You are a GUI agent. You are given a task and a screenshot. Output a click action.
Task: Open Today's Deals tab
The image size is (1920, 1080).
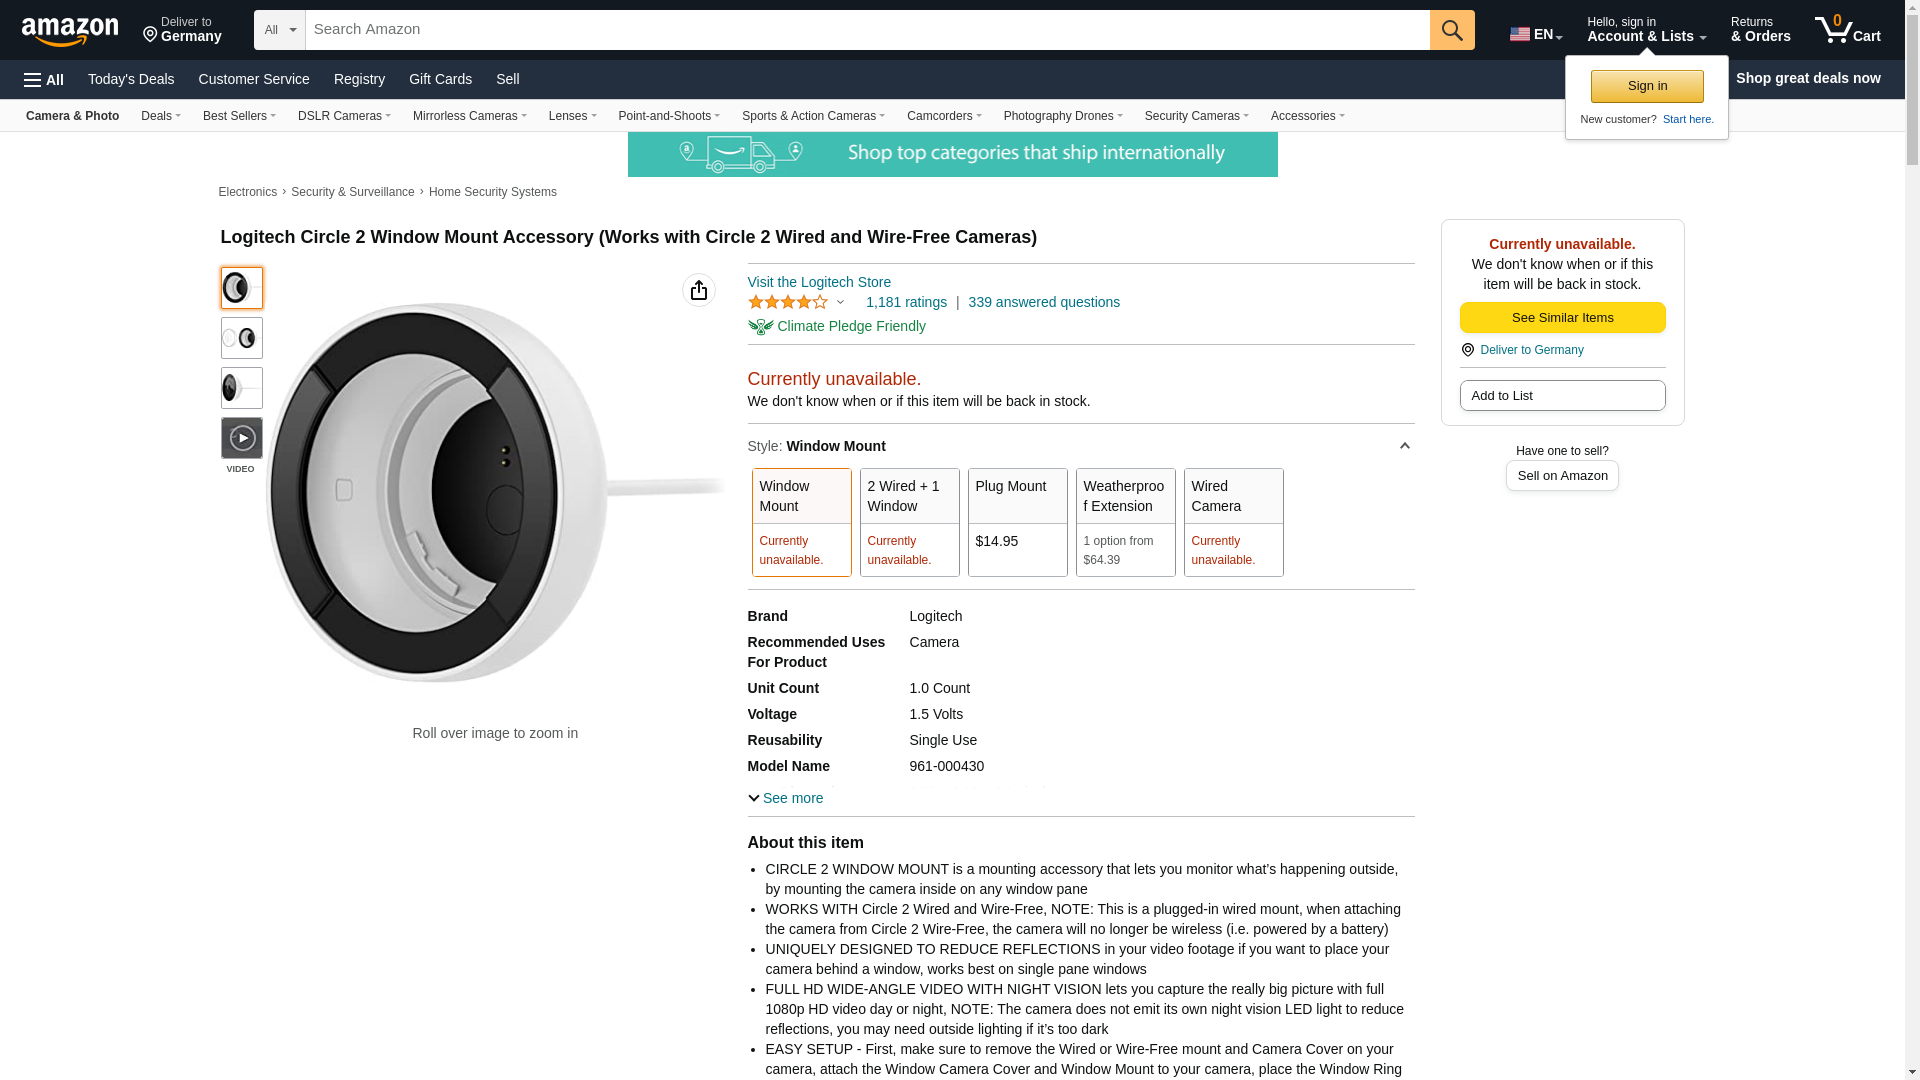tap(131, 79)
